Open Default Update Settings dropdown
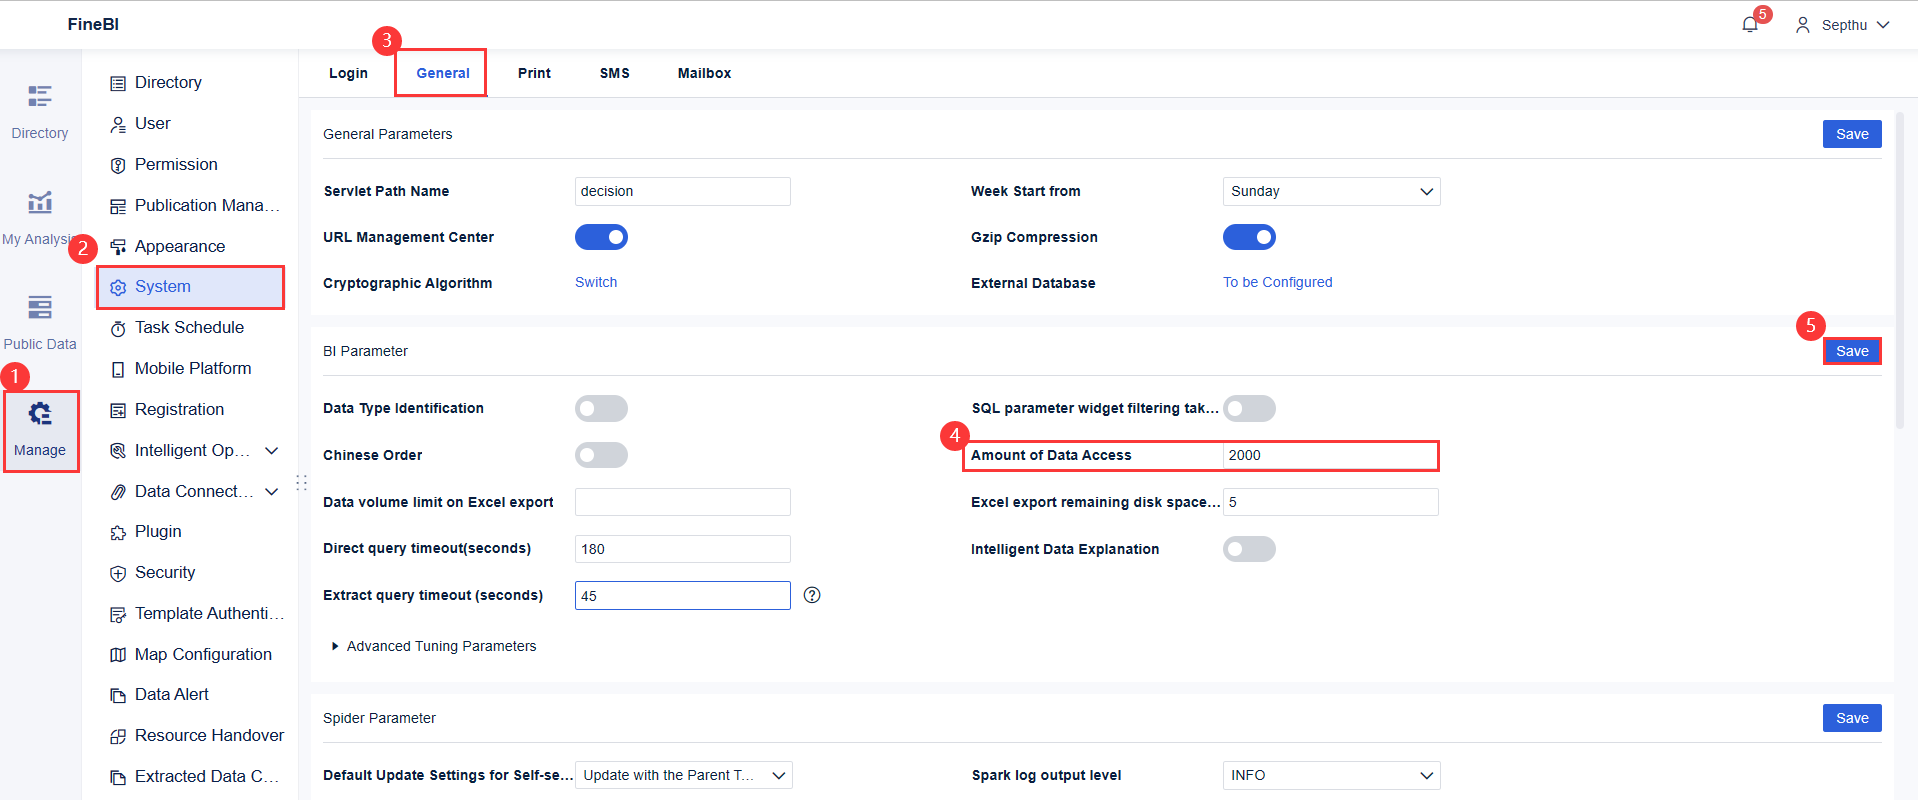This screenshot has height=800, width=1918. (x=683, y=775)
